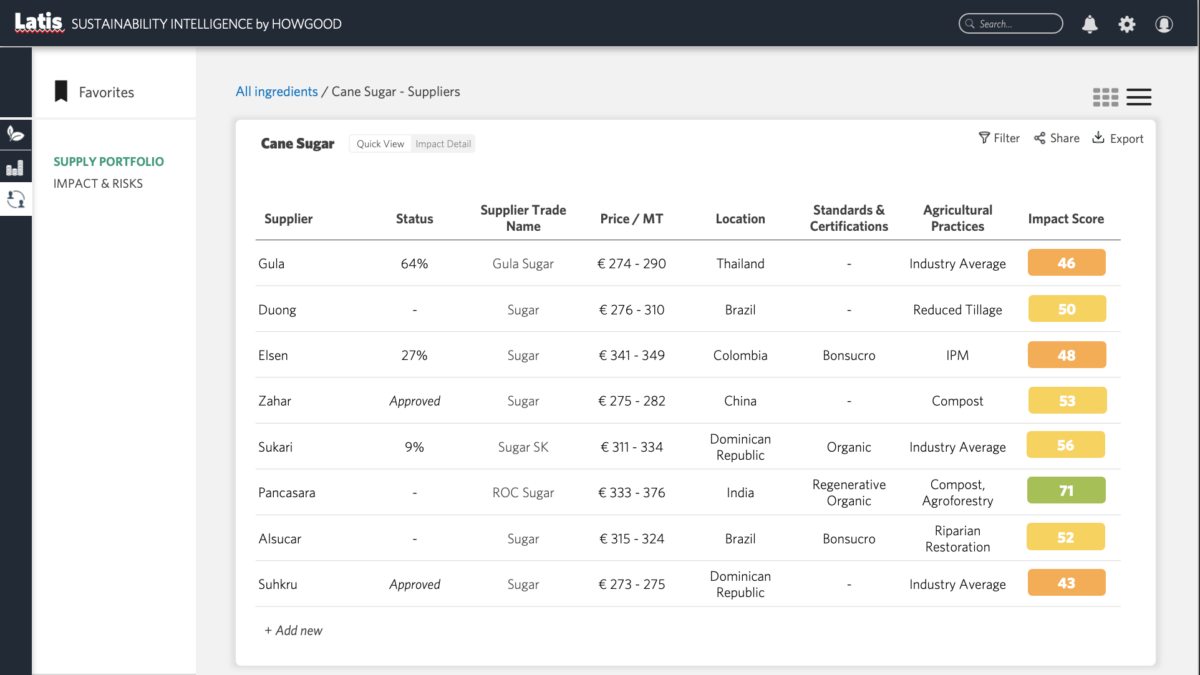Click the user profile icon

[x=1164, y=24]
